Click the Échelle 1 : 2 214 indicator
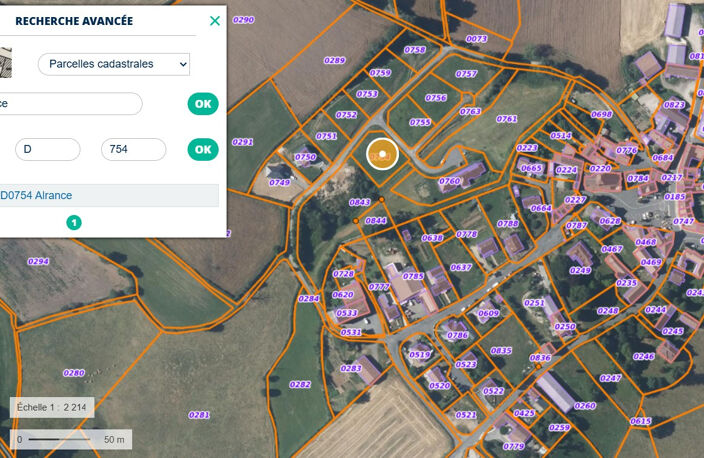704x458 pixels. (52, 407)
